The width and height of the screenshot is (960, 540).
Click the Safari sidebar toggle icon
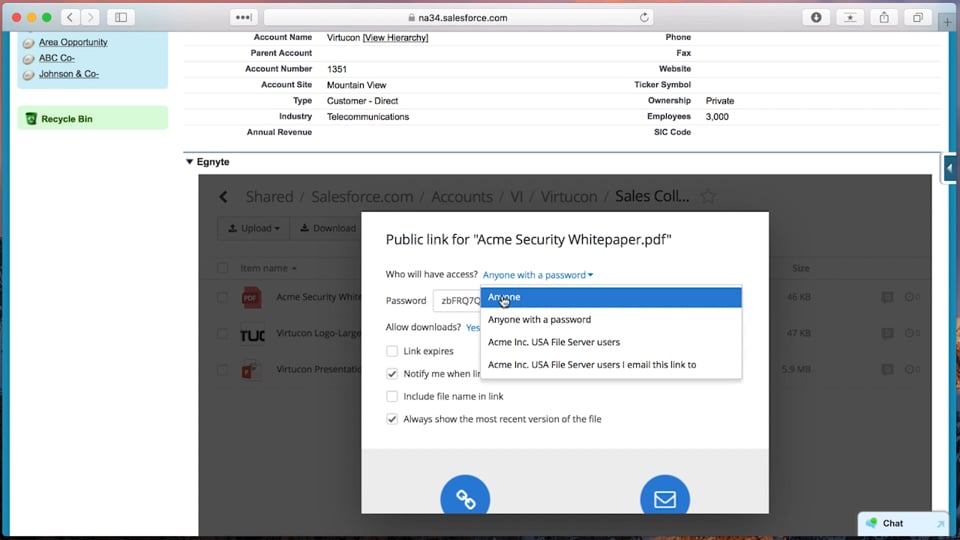[121, 17]
